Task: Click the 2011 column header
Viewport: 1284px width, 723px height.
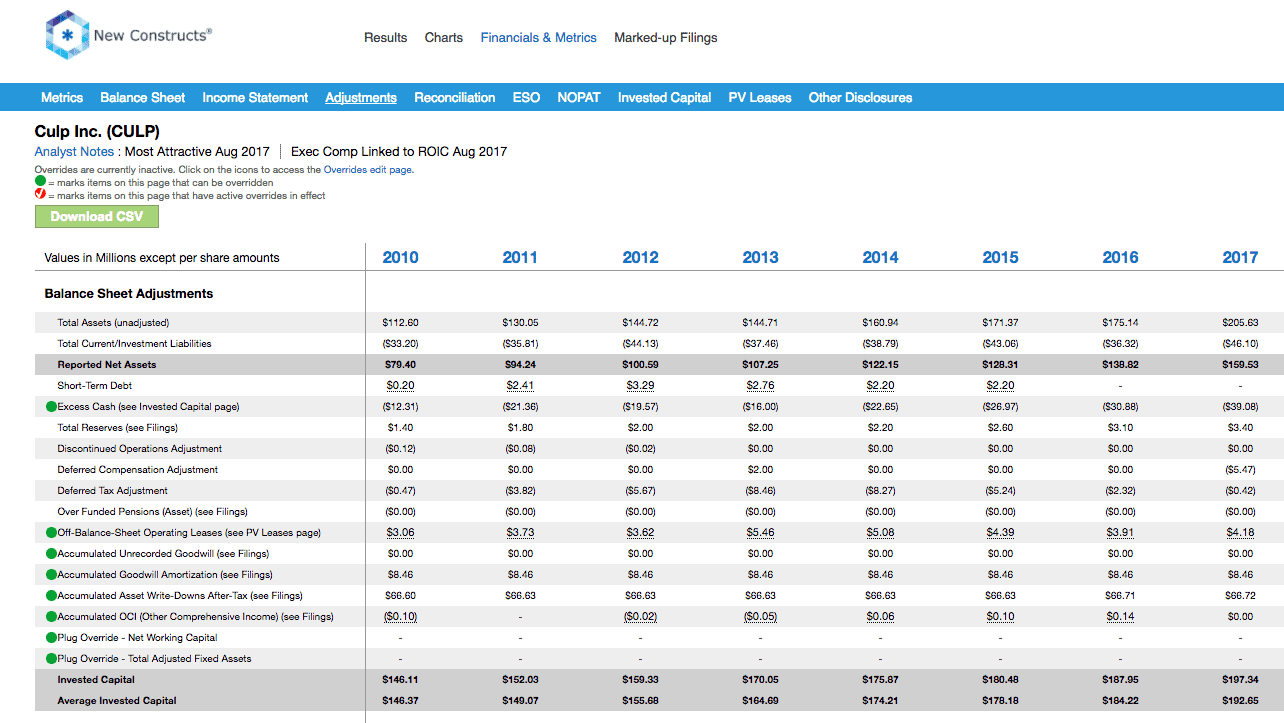Action: click(520, 257)
